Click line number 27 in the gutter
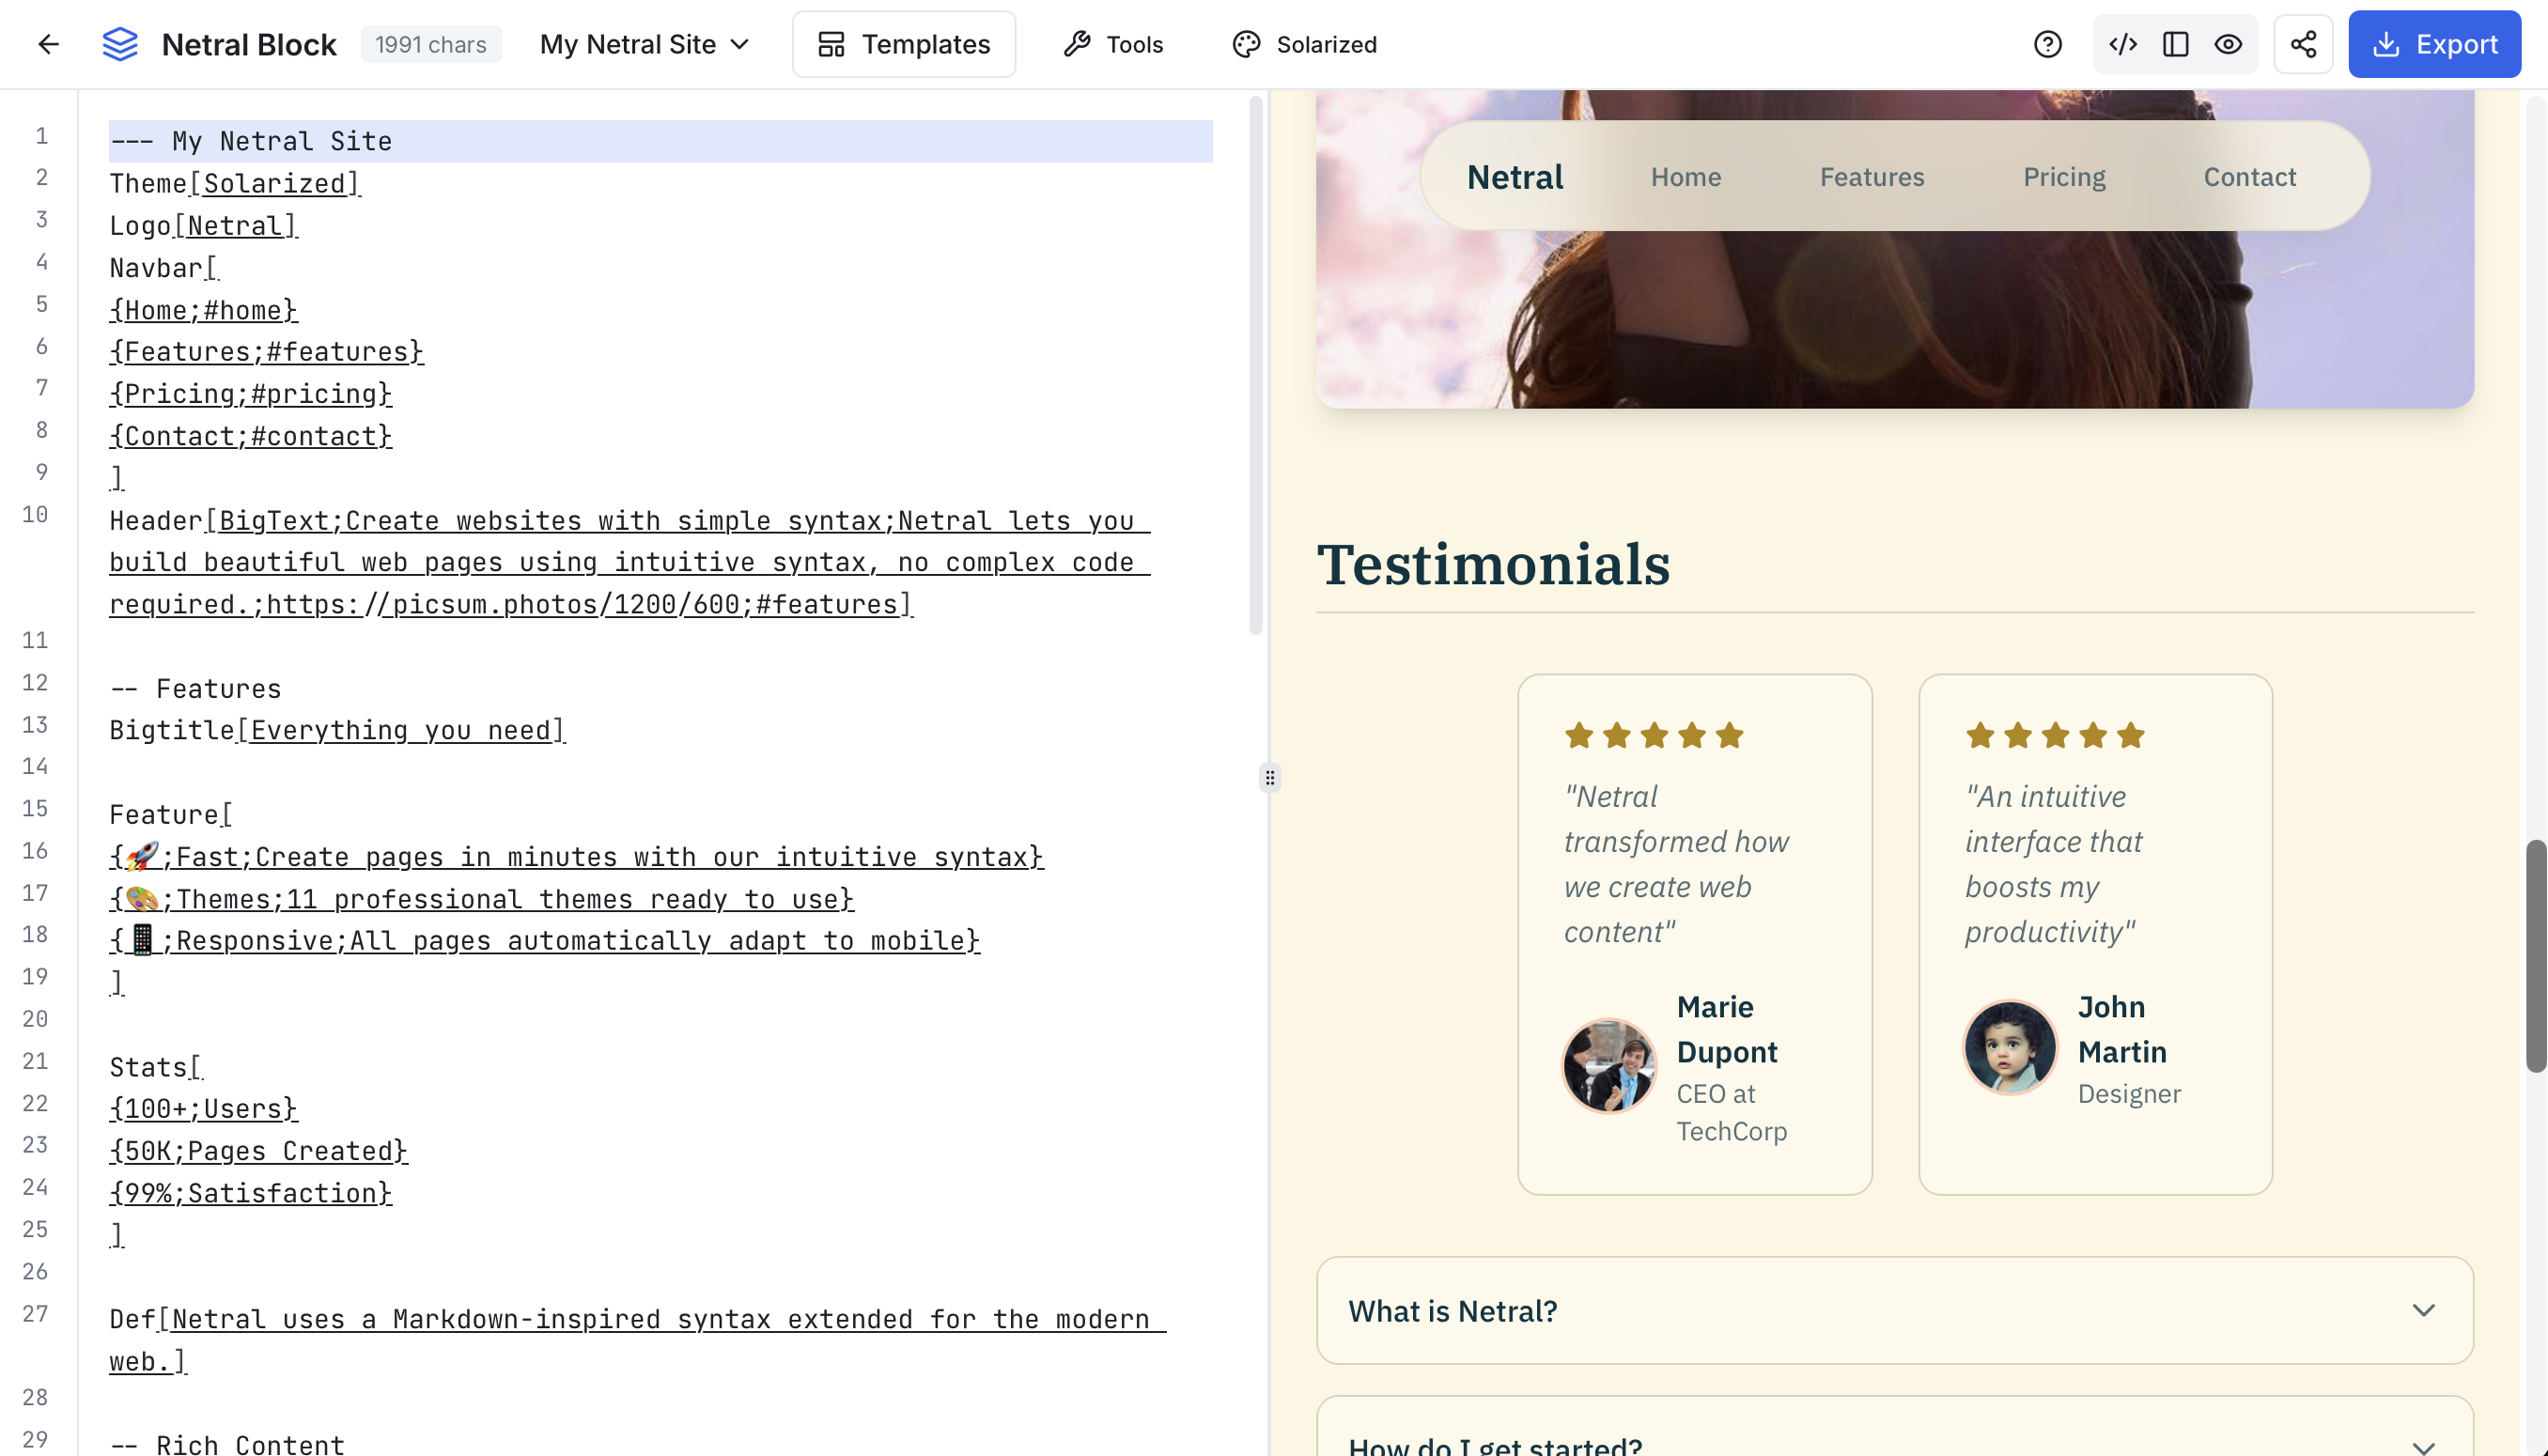 (35, 1313)
